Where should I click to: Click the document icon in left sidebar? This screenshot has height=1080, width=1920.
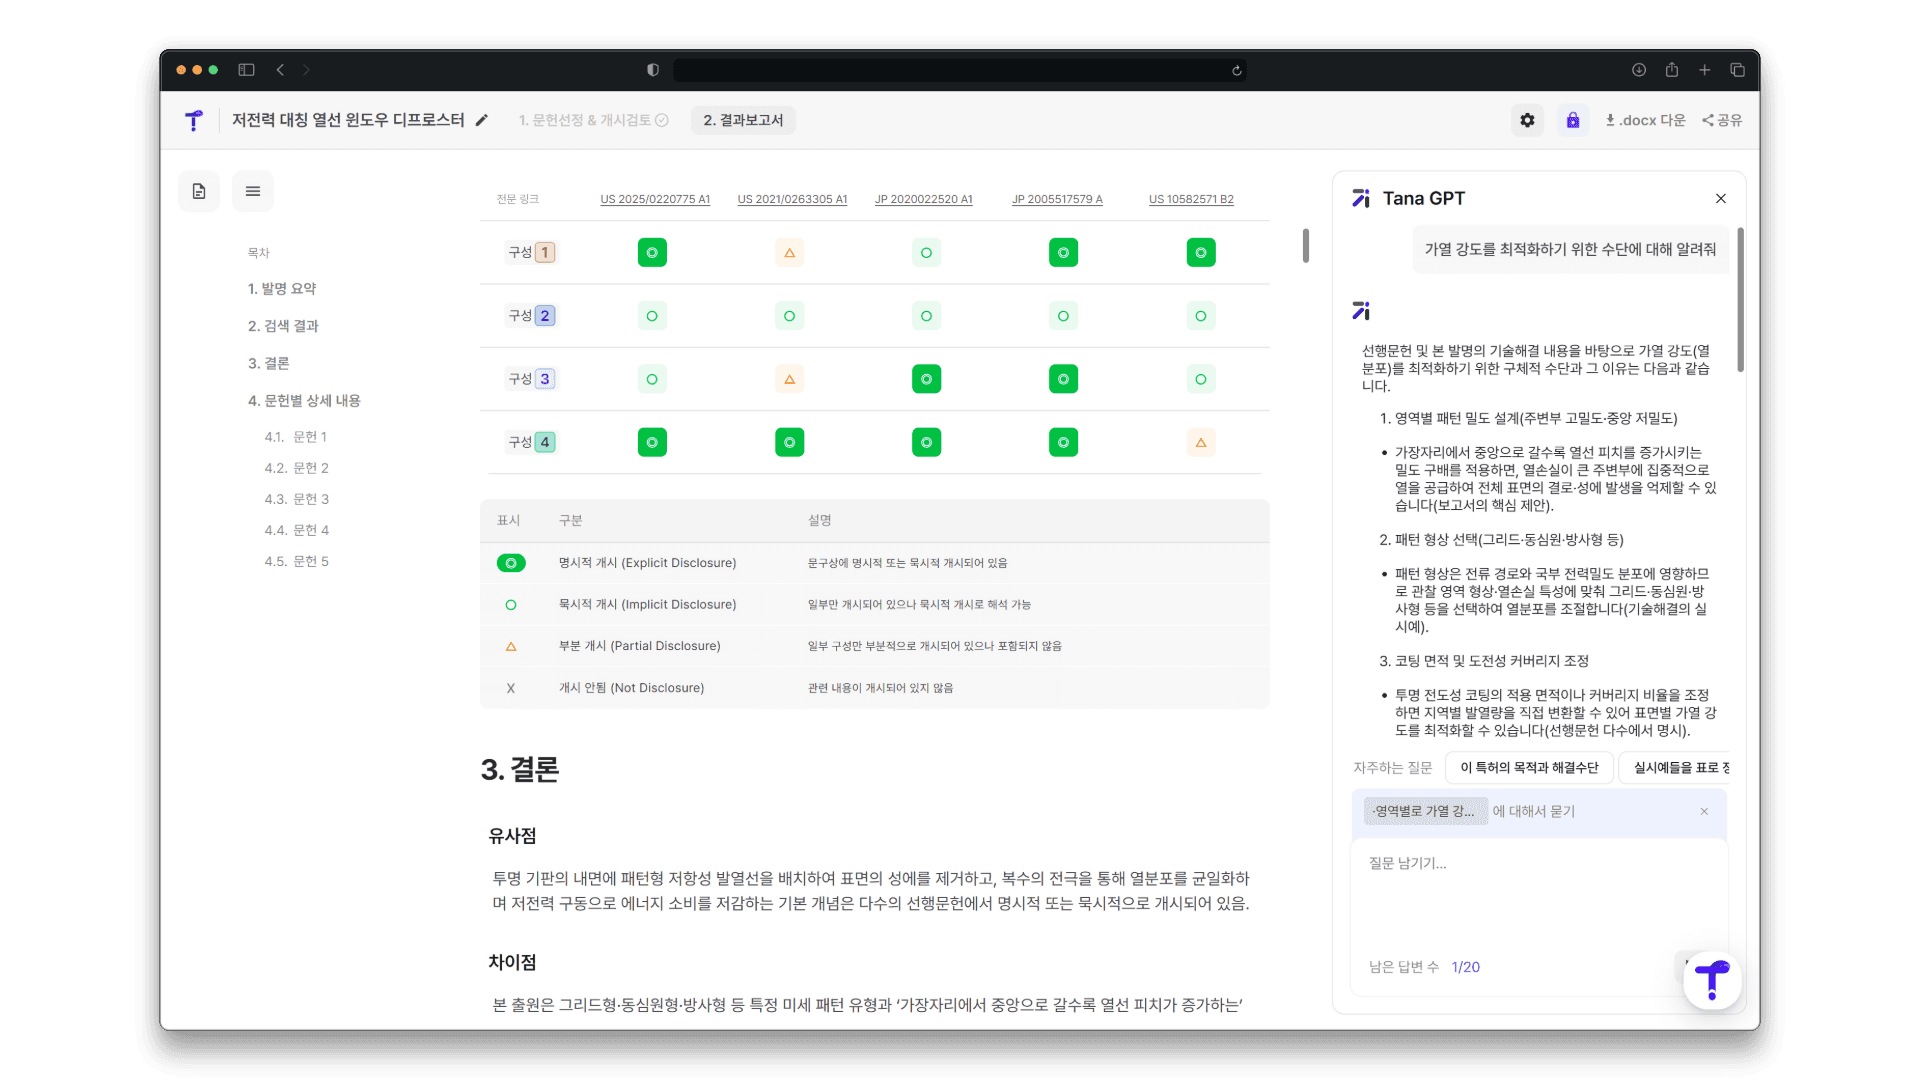199,191
